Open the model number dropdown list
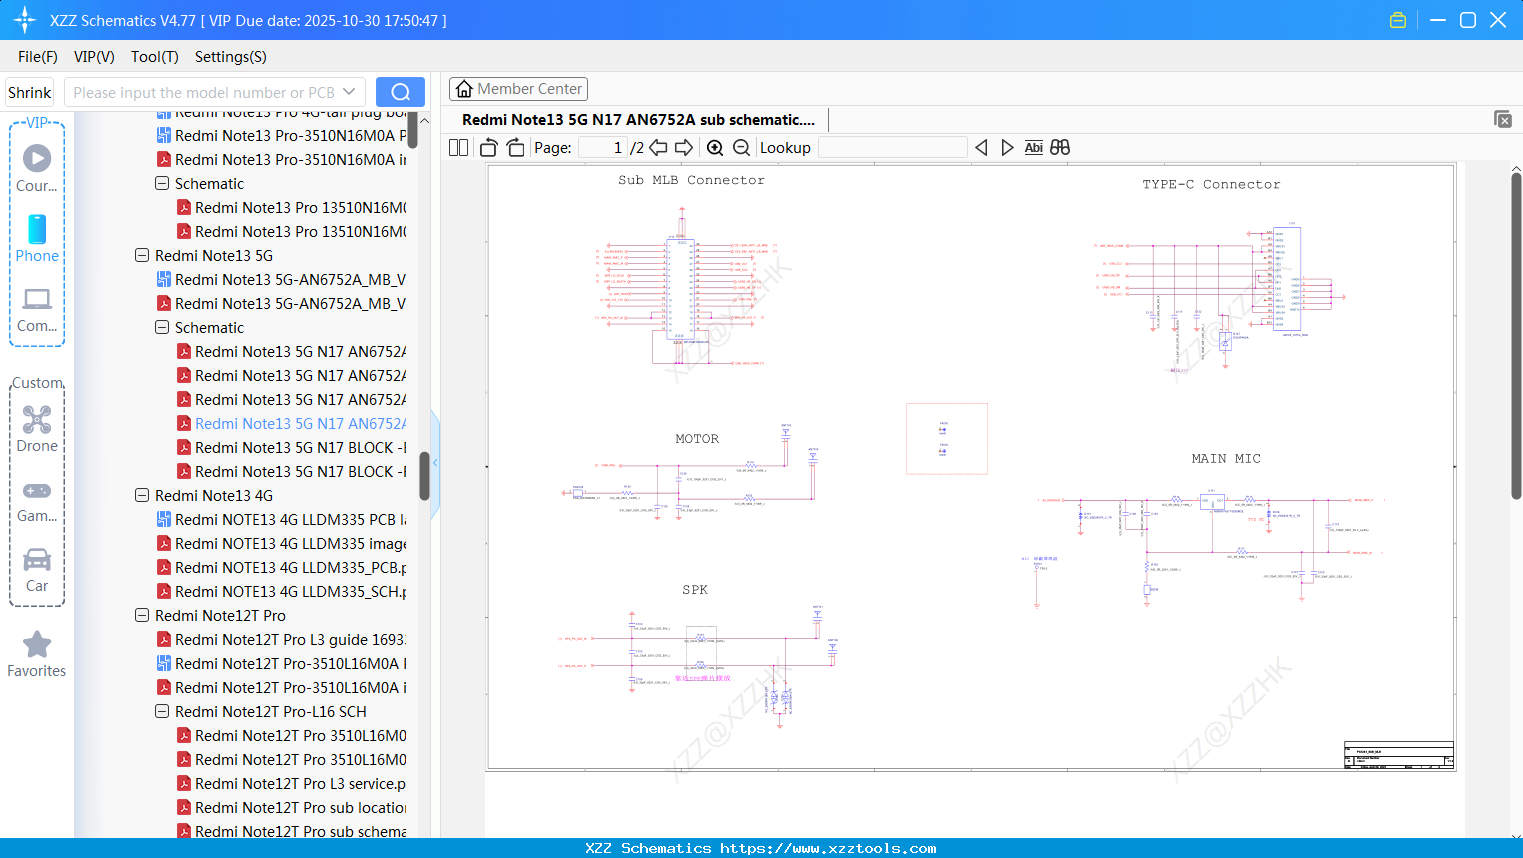This screenshot has width=1523, height=858. (x=349, y=92)
